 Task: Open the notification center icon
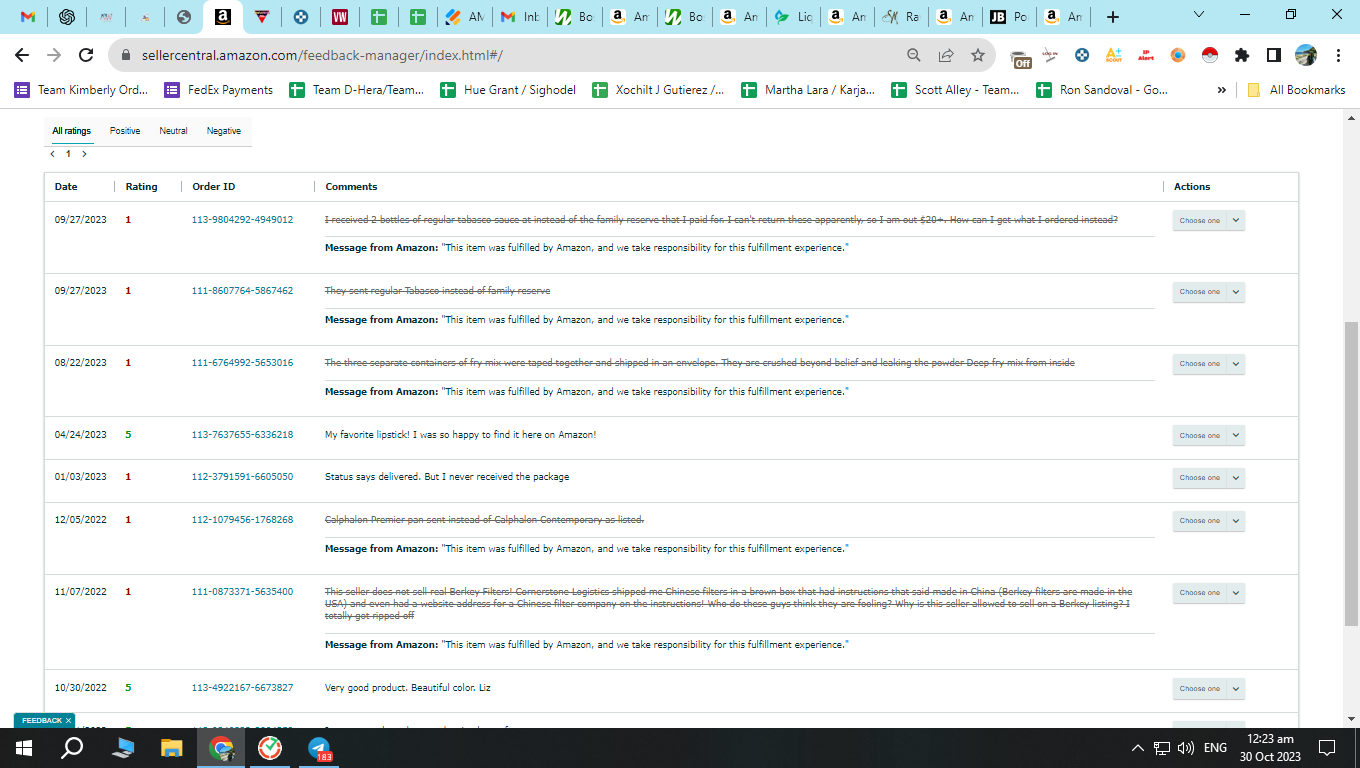click(x=1327, y=748)
